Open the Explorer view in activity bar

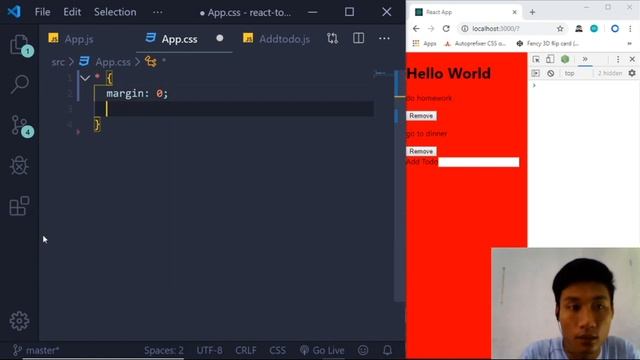tap(19, 44)
